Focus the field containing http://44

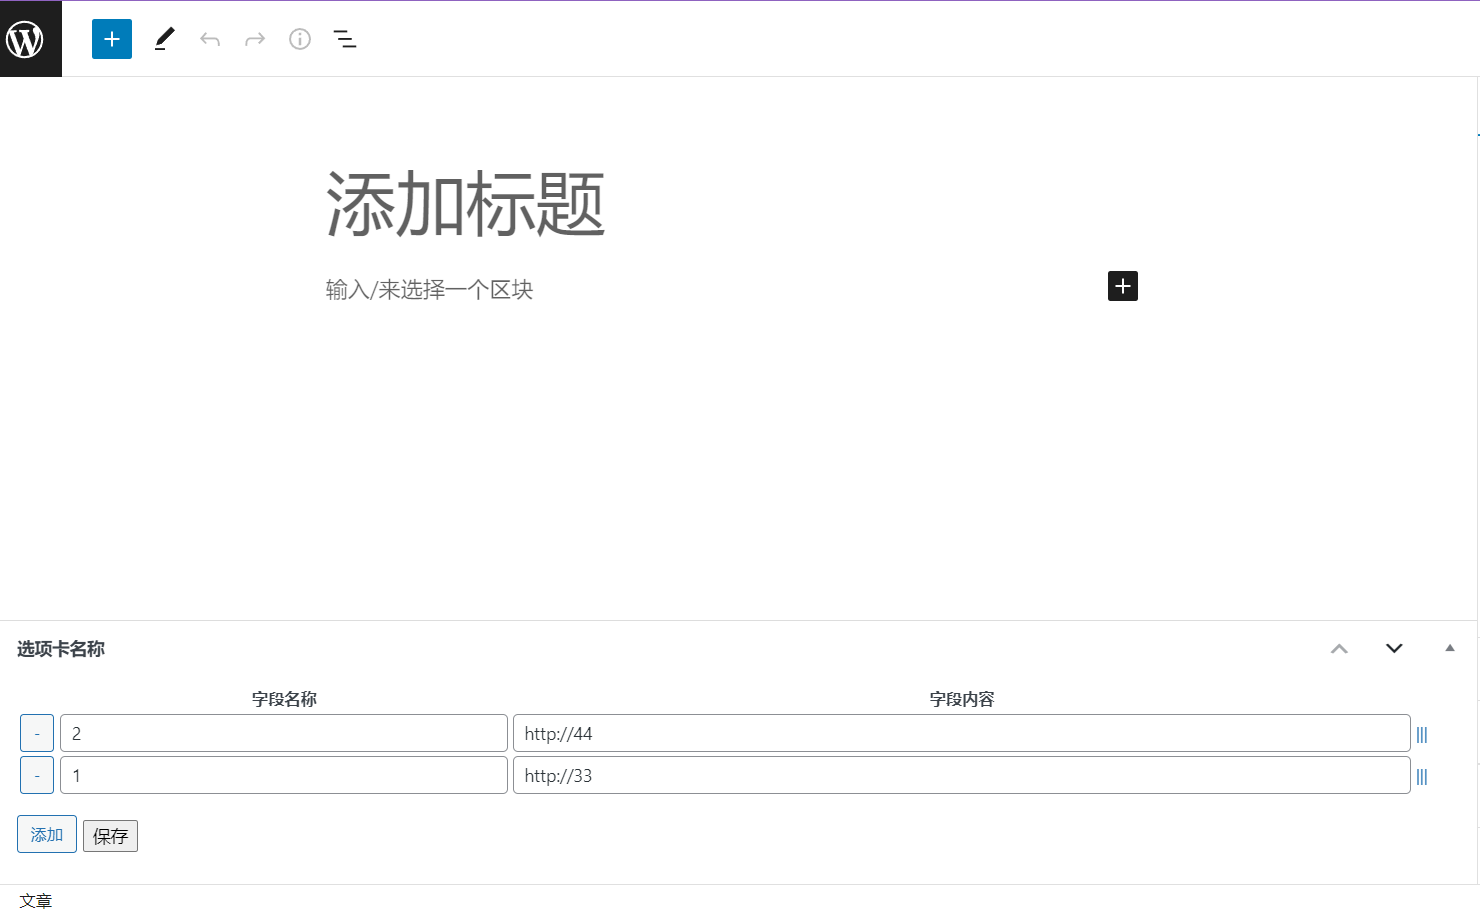tap(961, 734)
